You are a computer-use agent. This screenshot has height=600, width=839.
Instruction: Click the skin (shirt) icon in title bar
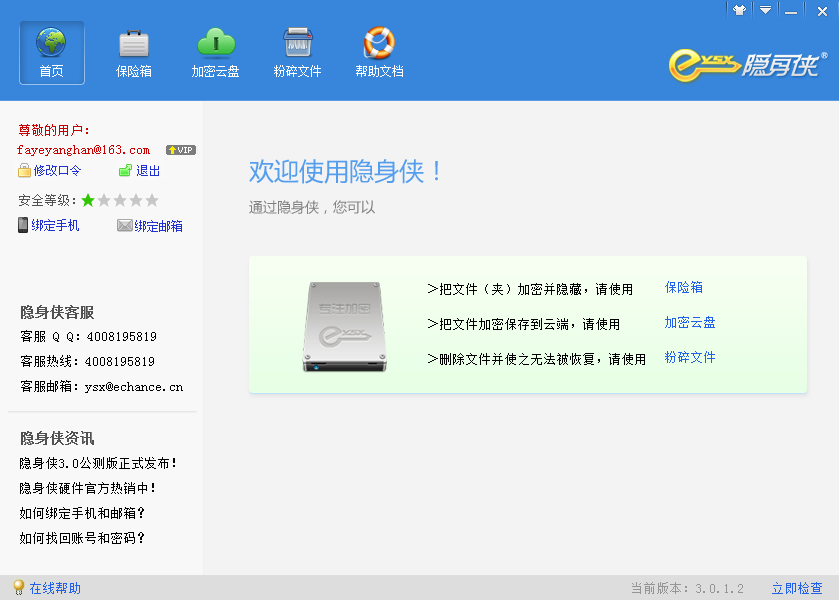tap(739, 10)
